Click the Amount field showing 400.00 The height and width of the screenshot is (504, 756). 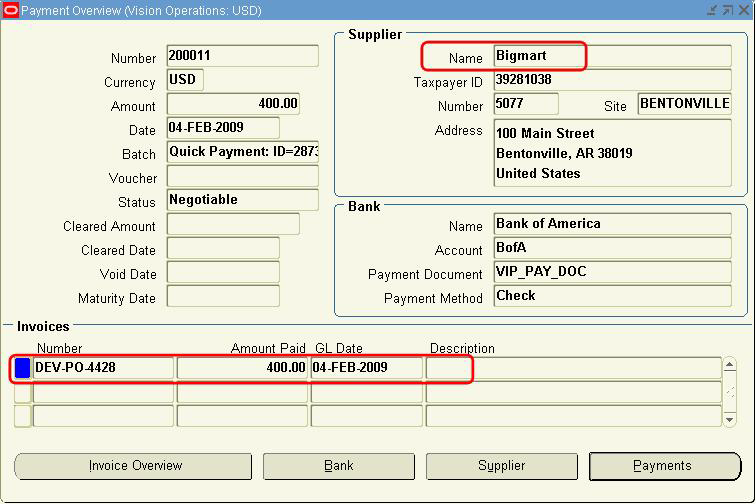pyautogui.click(x=233, y=104)
